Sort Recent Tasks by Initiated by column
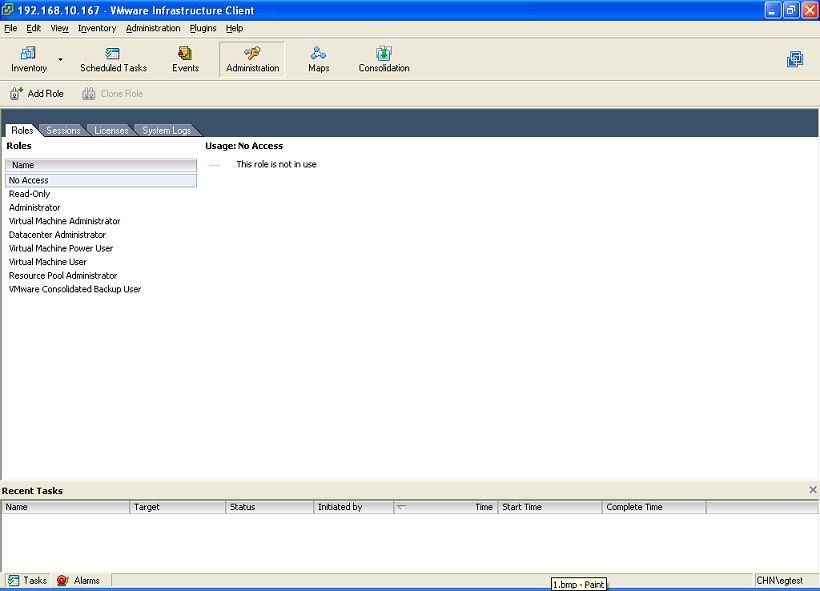Image resolution: width=820 pixels, height=591 pixels. point(354,507)
